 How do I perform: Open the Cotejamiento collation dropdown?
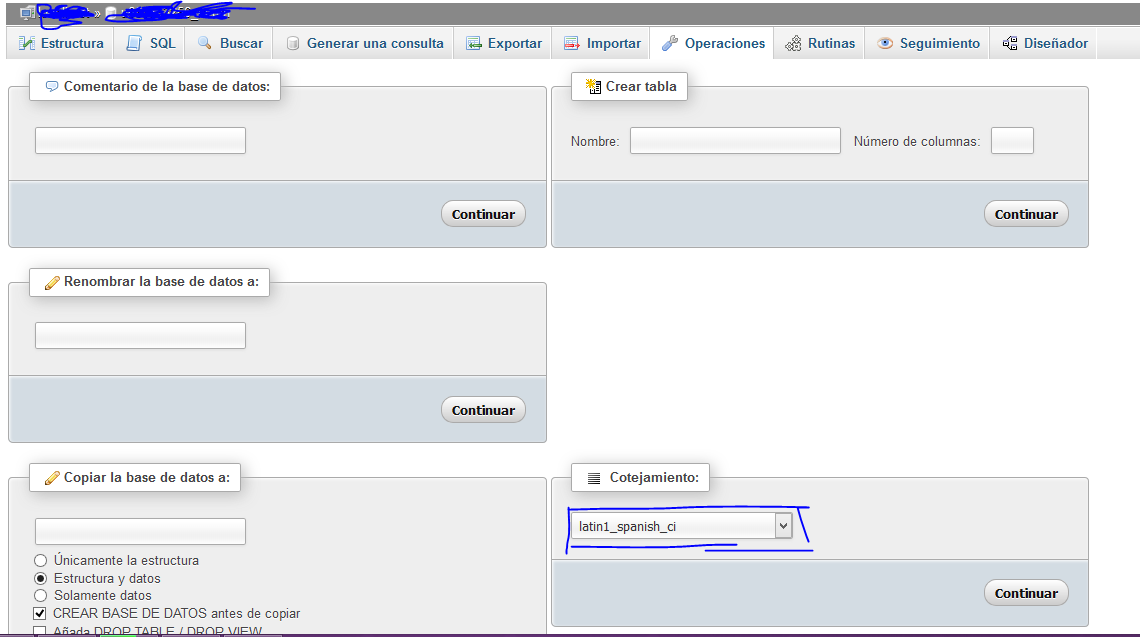coord(682,526)
